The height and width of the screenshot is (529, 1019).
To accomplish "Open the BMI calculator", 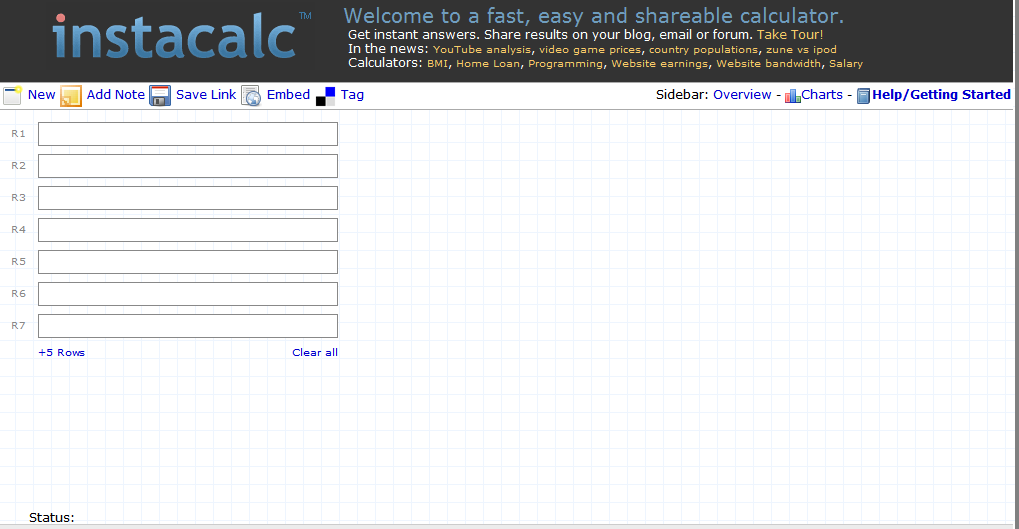I will (x=437, y=64).
